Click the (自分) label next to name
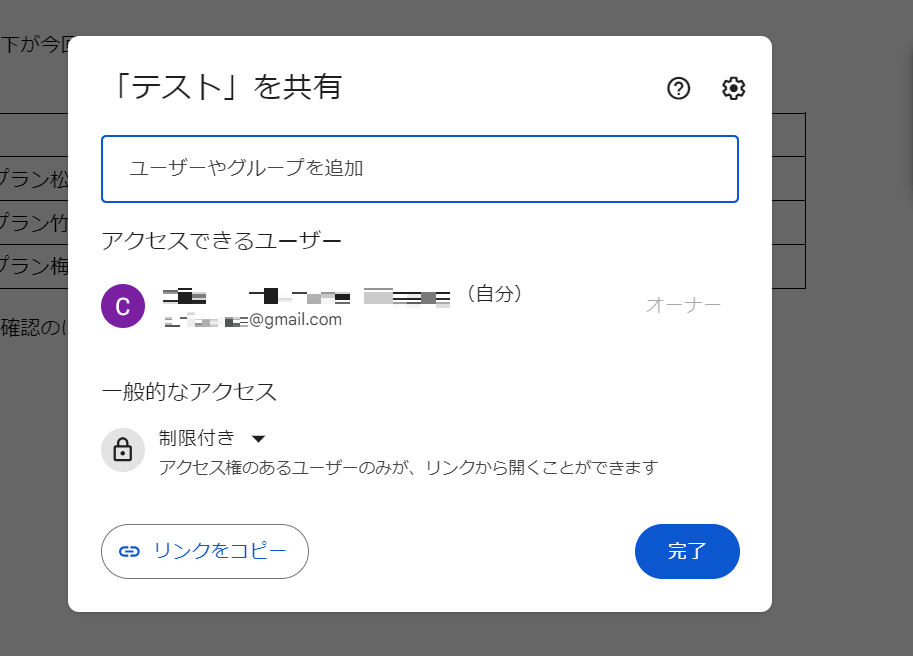This screenshot has height=656, width=913. point(494,294)
